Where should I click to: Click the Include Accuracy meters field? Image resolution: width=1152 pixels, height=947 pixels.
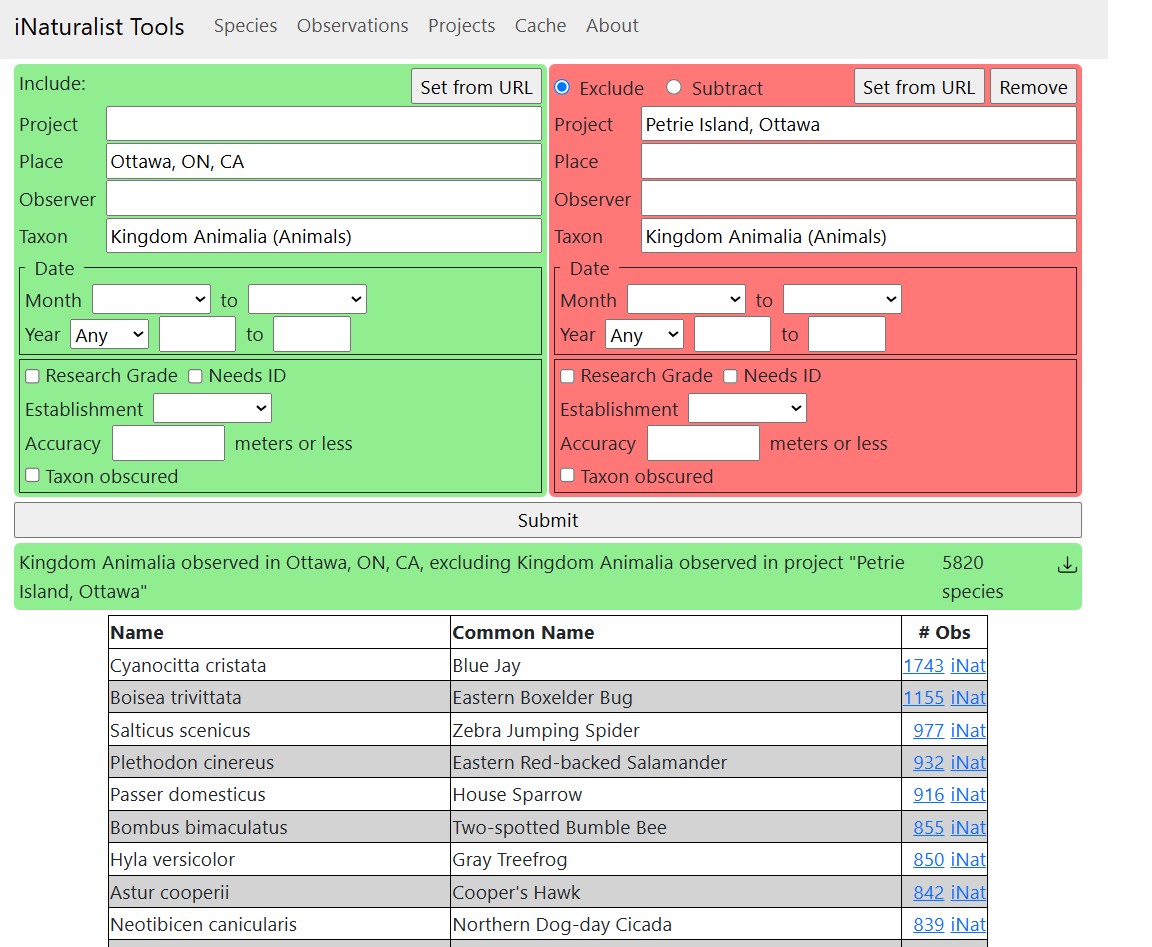tap(168, 443)
